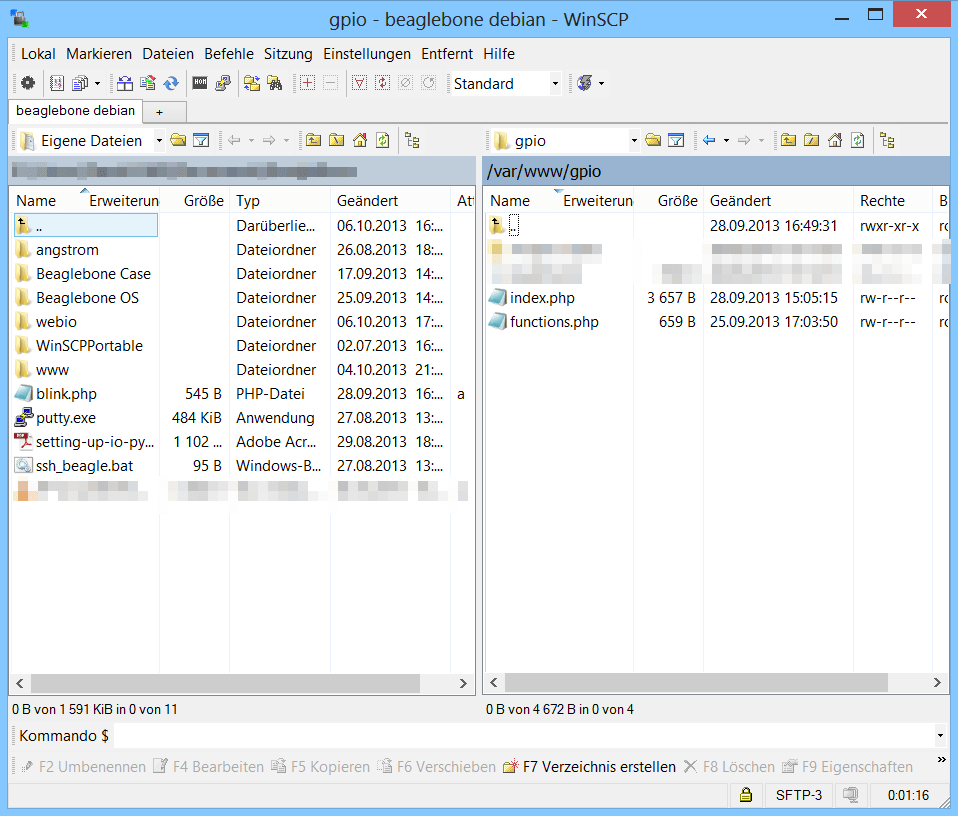Click the keep remote directory up to date icon
The height and width of the screenshot is (816, 958).
[x=148, y=83]
